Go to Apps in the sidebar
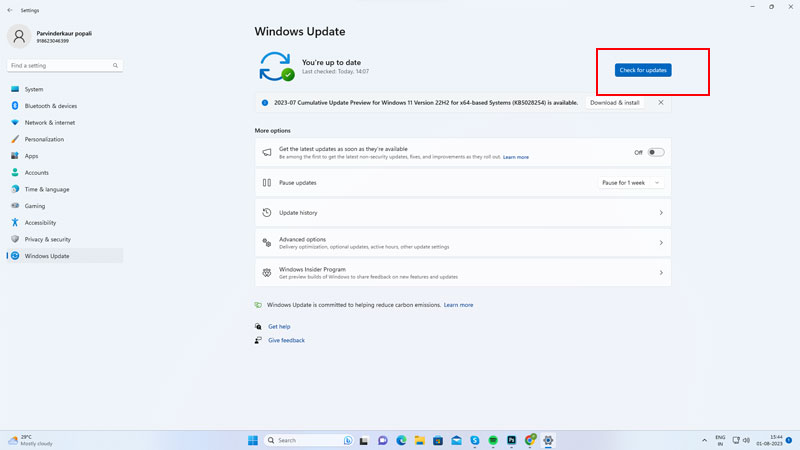The width and height of the screenshot is (800, 450). click(65, 156)
